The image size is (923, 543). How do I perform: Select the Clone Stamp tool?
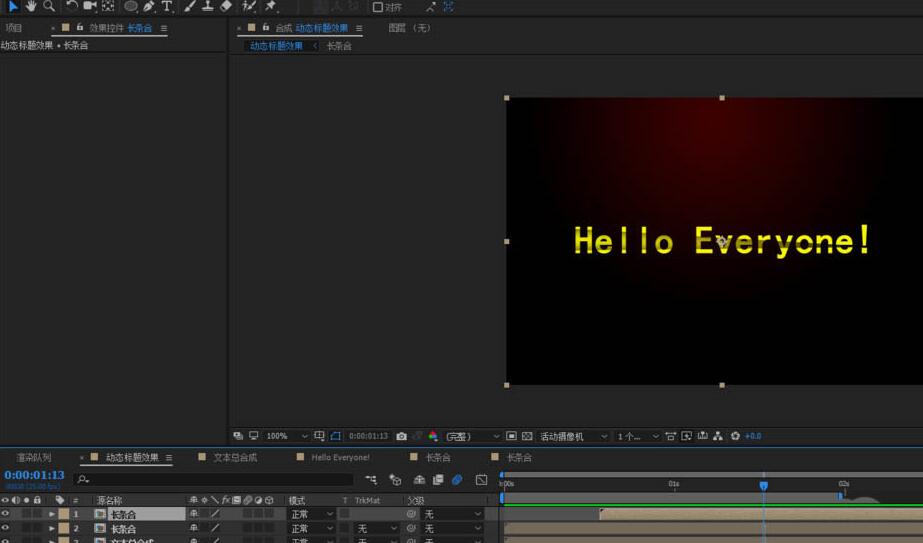click(207, 6)
